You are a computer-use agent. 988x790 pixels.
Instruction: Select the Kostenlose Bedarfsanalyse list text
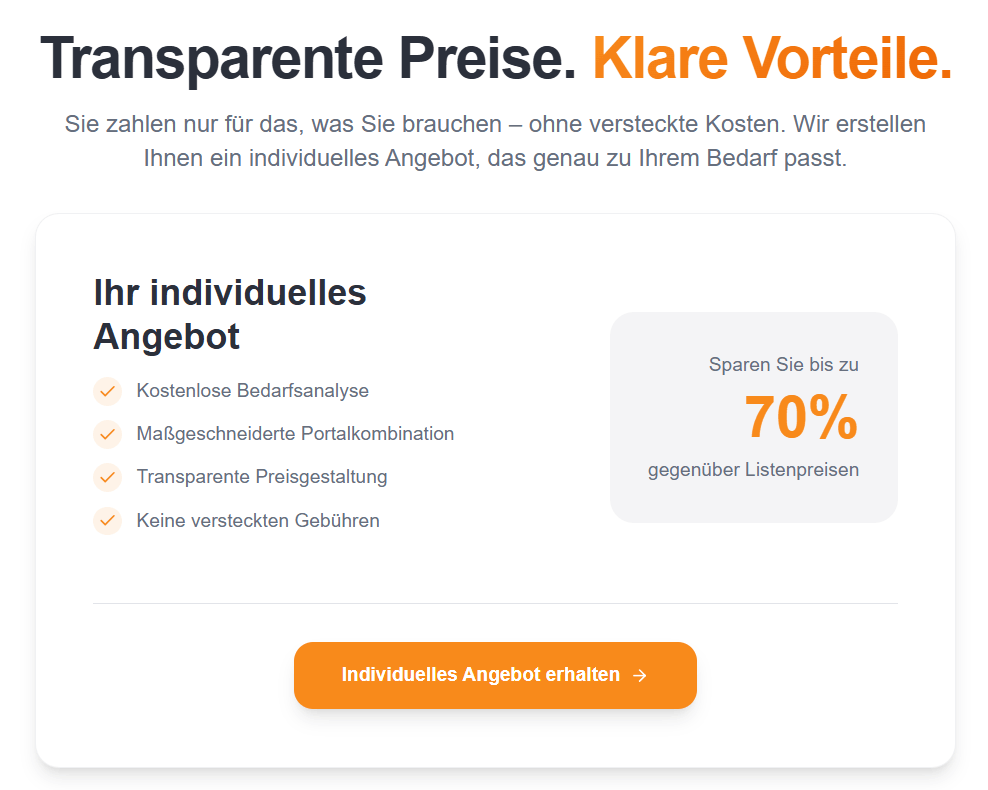[x=252, y=391]
